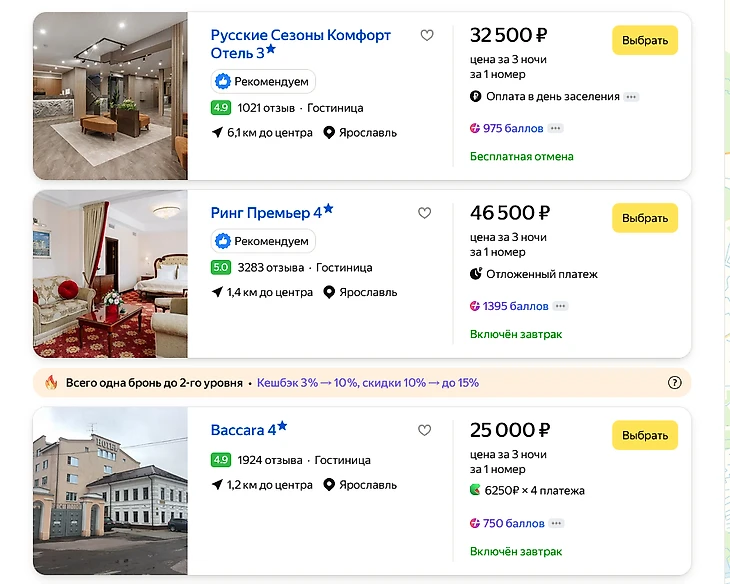The width and height of the screenshot is (730, 584).
Task: Save Baccara 4 with the heart icon
Action: 424,431
